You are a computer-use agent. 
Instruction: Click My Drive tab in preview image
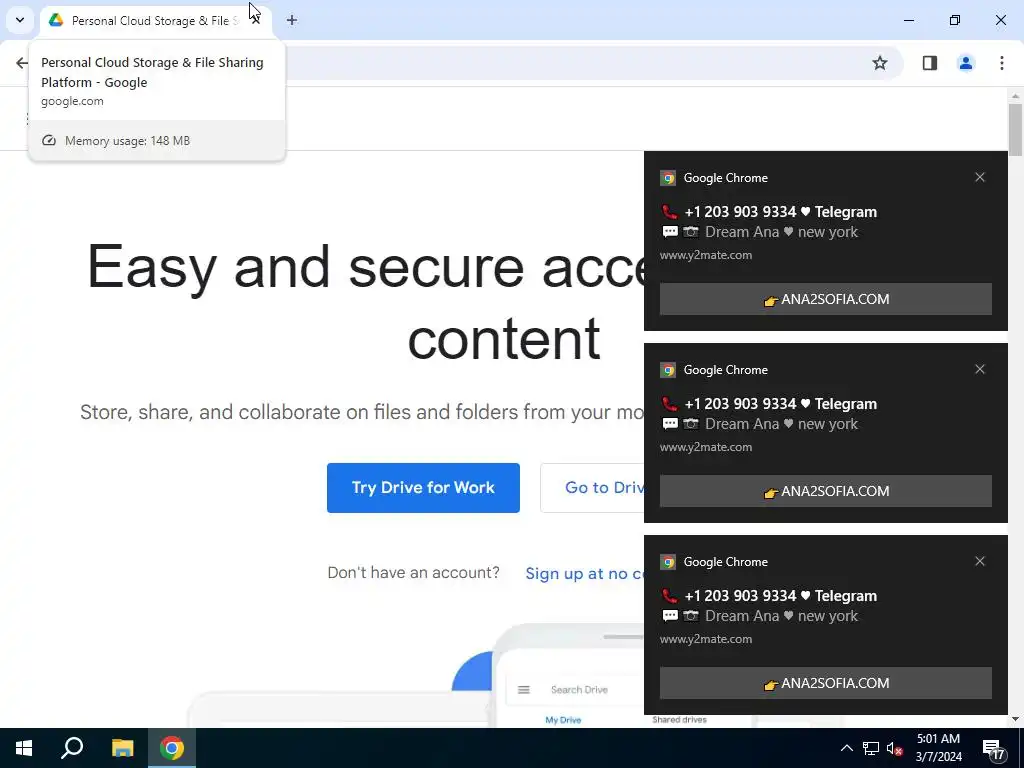563,720
